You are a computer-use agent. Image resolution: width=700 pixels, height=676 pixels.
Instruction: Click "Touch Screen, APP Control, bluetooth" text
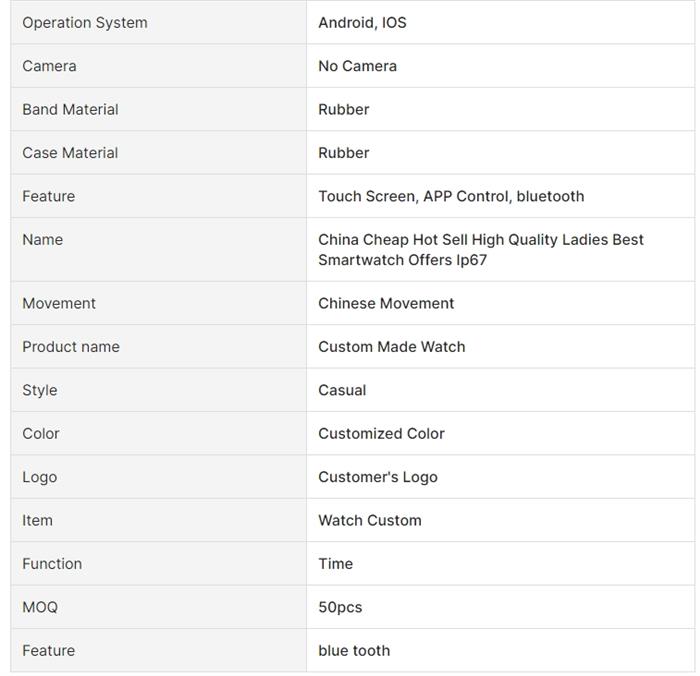[451, 197]
